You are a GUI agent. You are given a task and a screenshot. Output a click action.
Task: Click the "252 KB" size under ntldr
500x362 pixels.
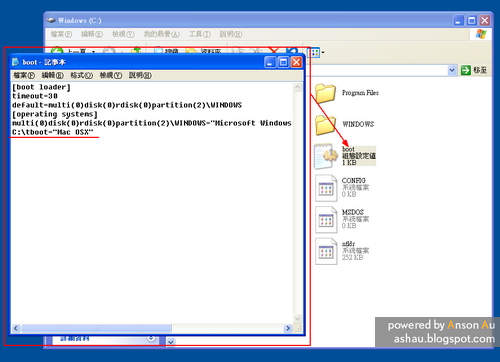point(353,257)
